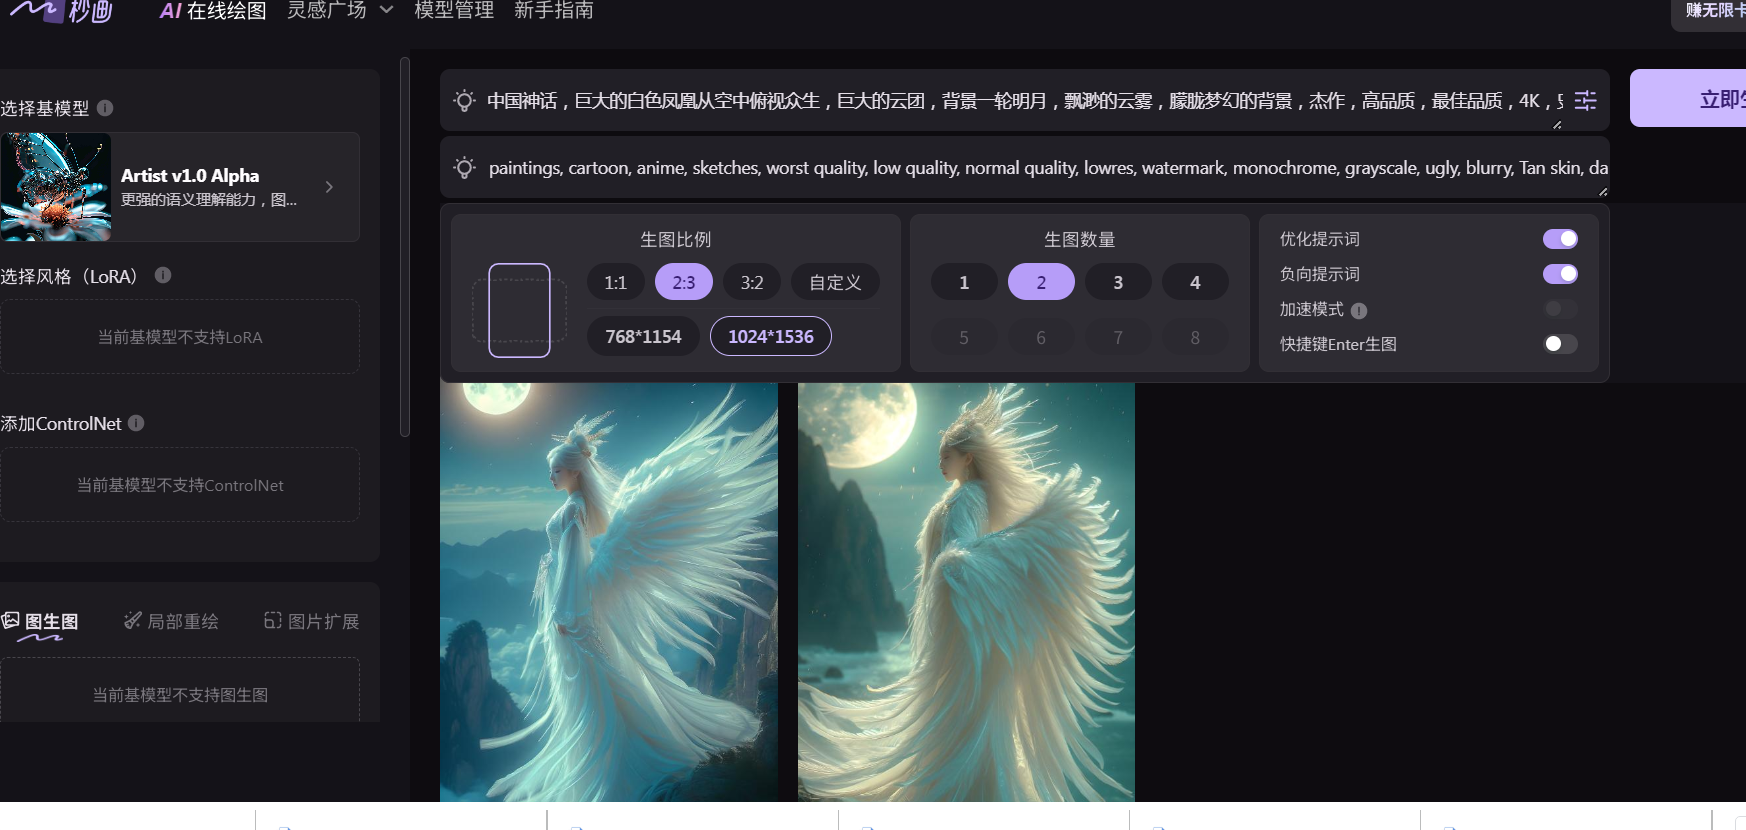Open the 新手指南 menu item
This screenshot has width=1746, height=830.
(x=554, y=10)
